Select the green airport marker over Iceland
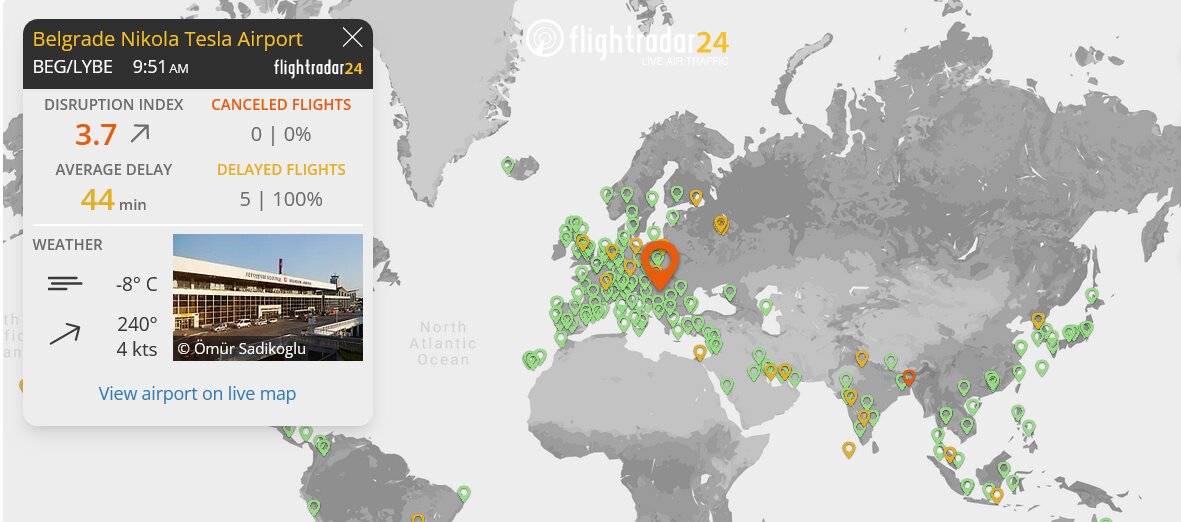The width and height of the screenshot is (1181, 522). point(508,165)
